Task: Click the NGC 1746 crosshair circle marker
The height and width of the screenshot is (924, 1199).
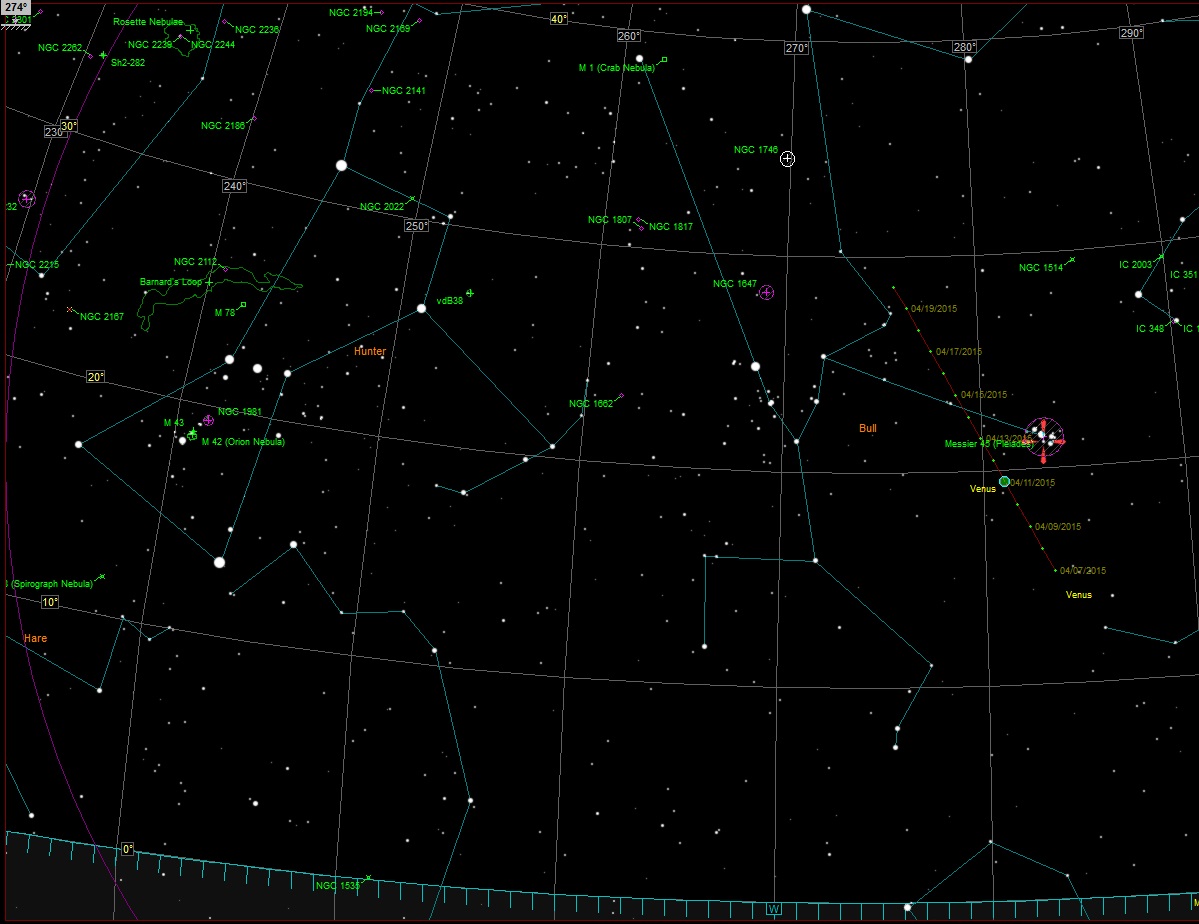Action: [x=787, y=159]
